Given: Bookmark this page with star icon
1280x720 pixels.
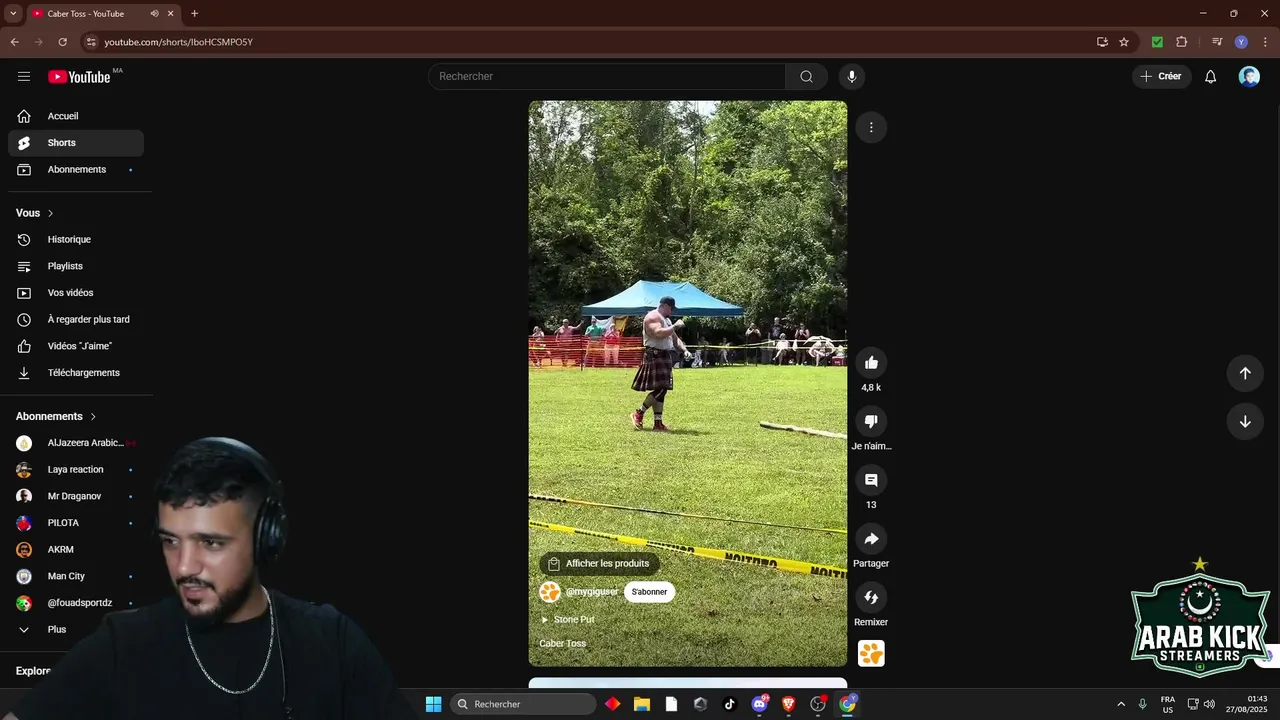Looking at the screenshot, I should (1124, 42).
